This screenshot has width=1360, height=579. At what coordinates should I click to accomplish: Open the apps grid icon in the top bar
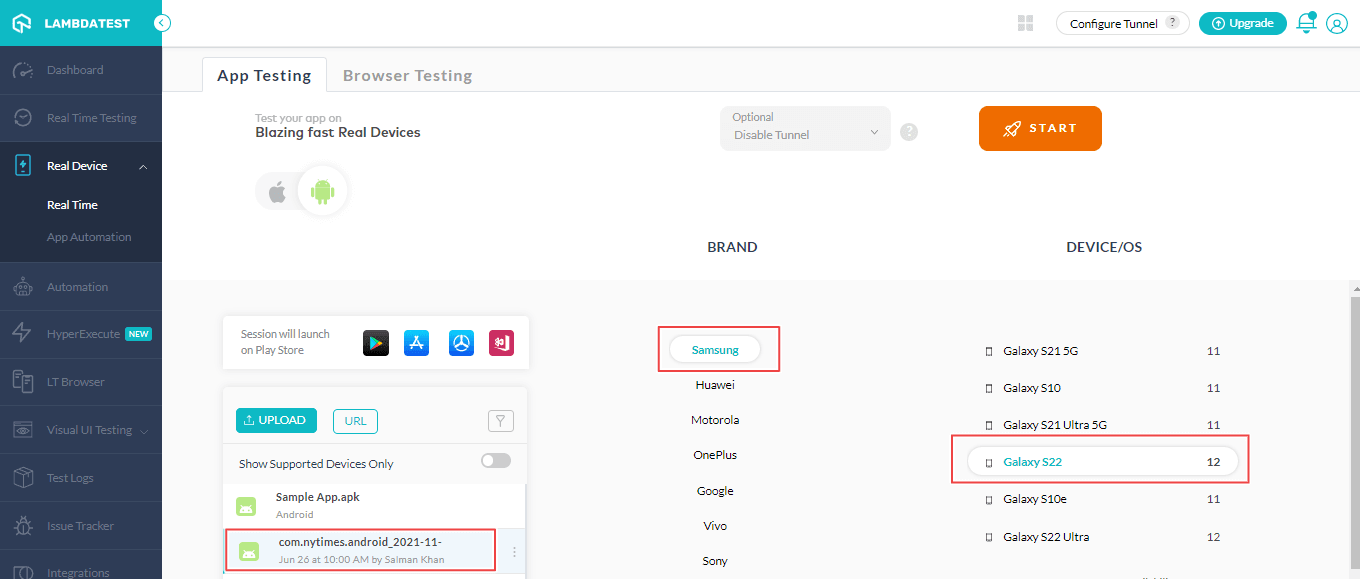click(x=1025, y=22)
